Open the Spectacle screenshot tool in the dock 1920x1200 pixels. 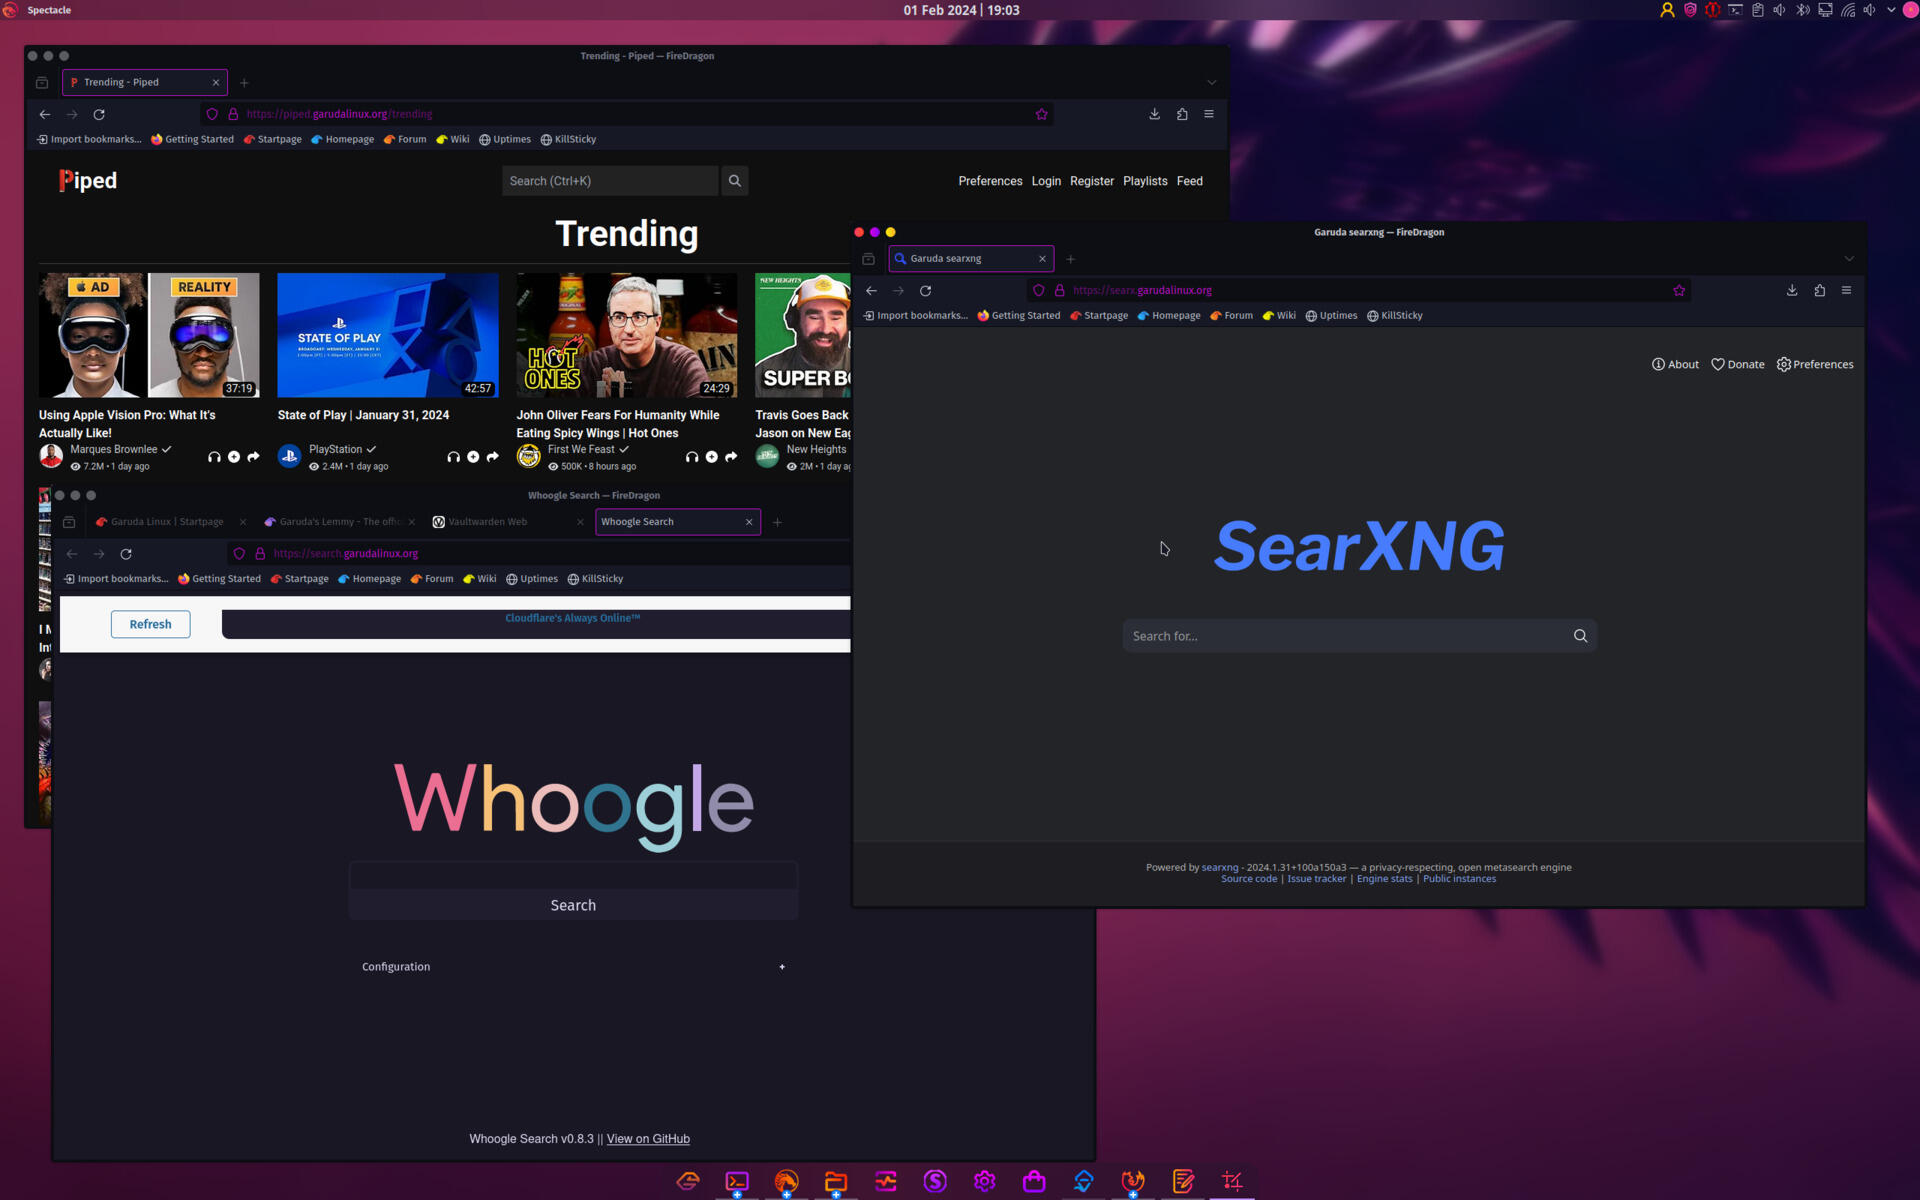1232,1181
